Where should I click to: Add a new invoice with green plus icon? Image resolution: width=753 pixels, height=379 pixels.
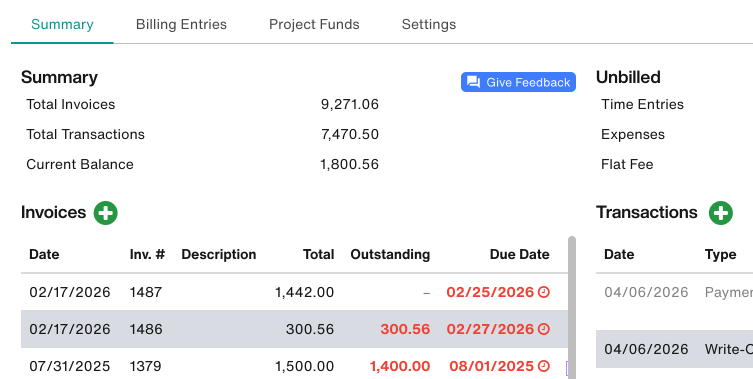[106, 213]
